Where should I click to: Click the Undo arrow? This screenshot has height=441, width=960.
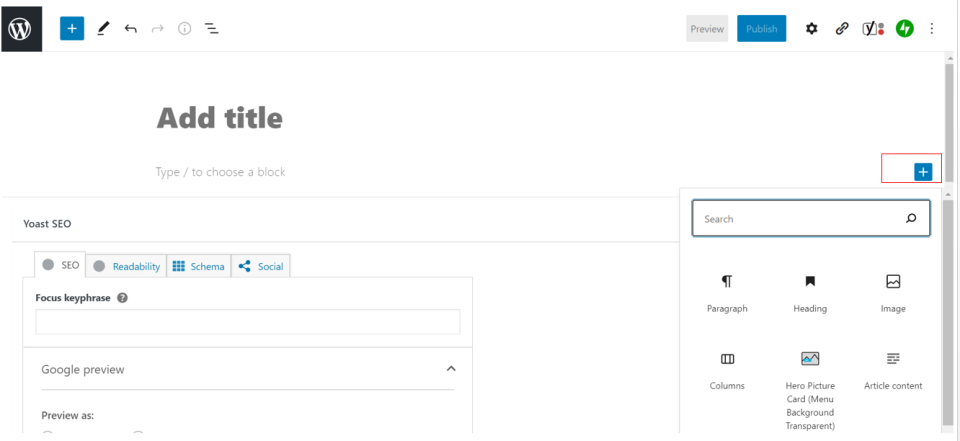(130, 29)
